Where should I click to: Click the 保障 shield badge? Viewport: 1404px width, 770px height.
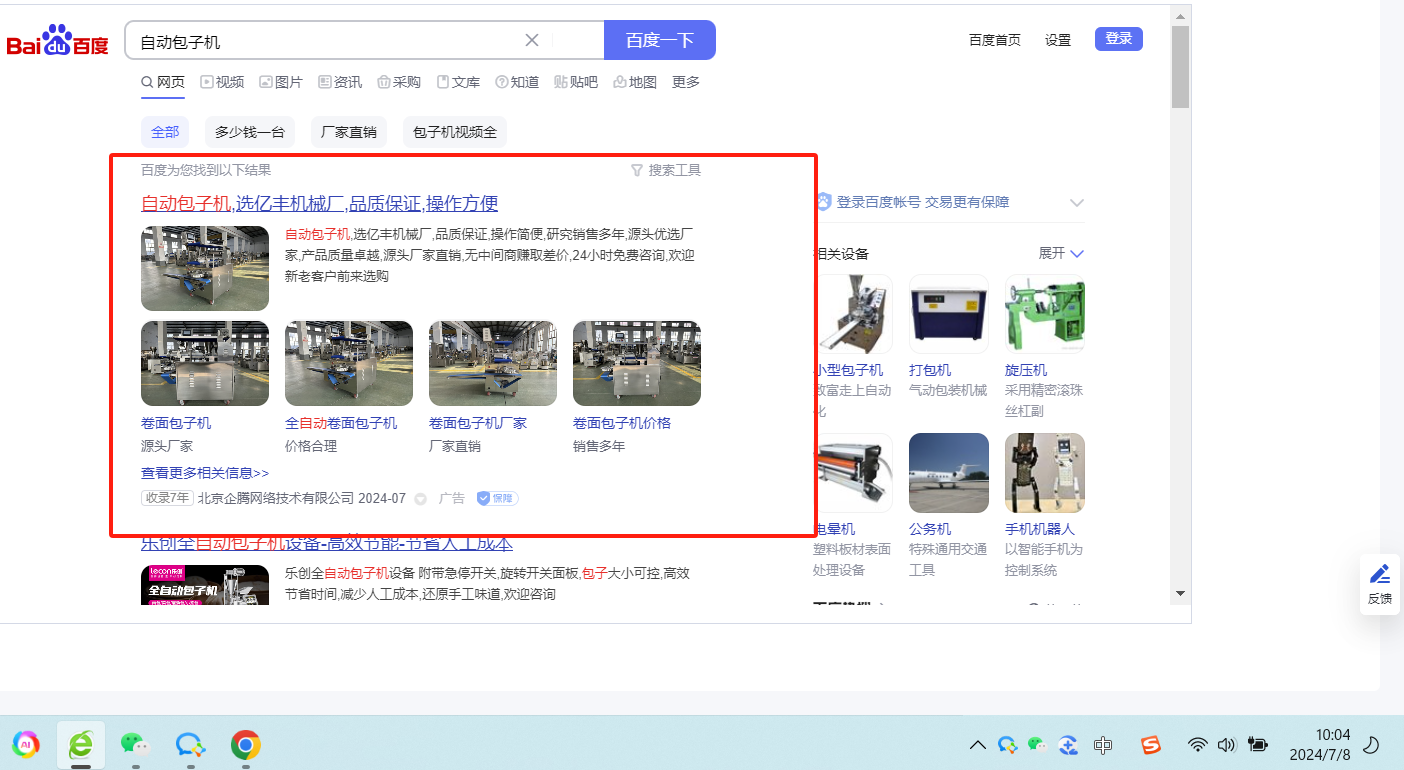[x=497, y=498]
